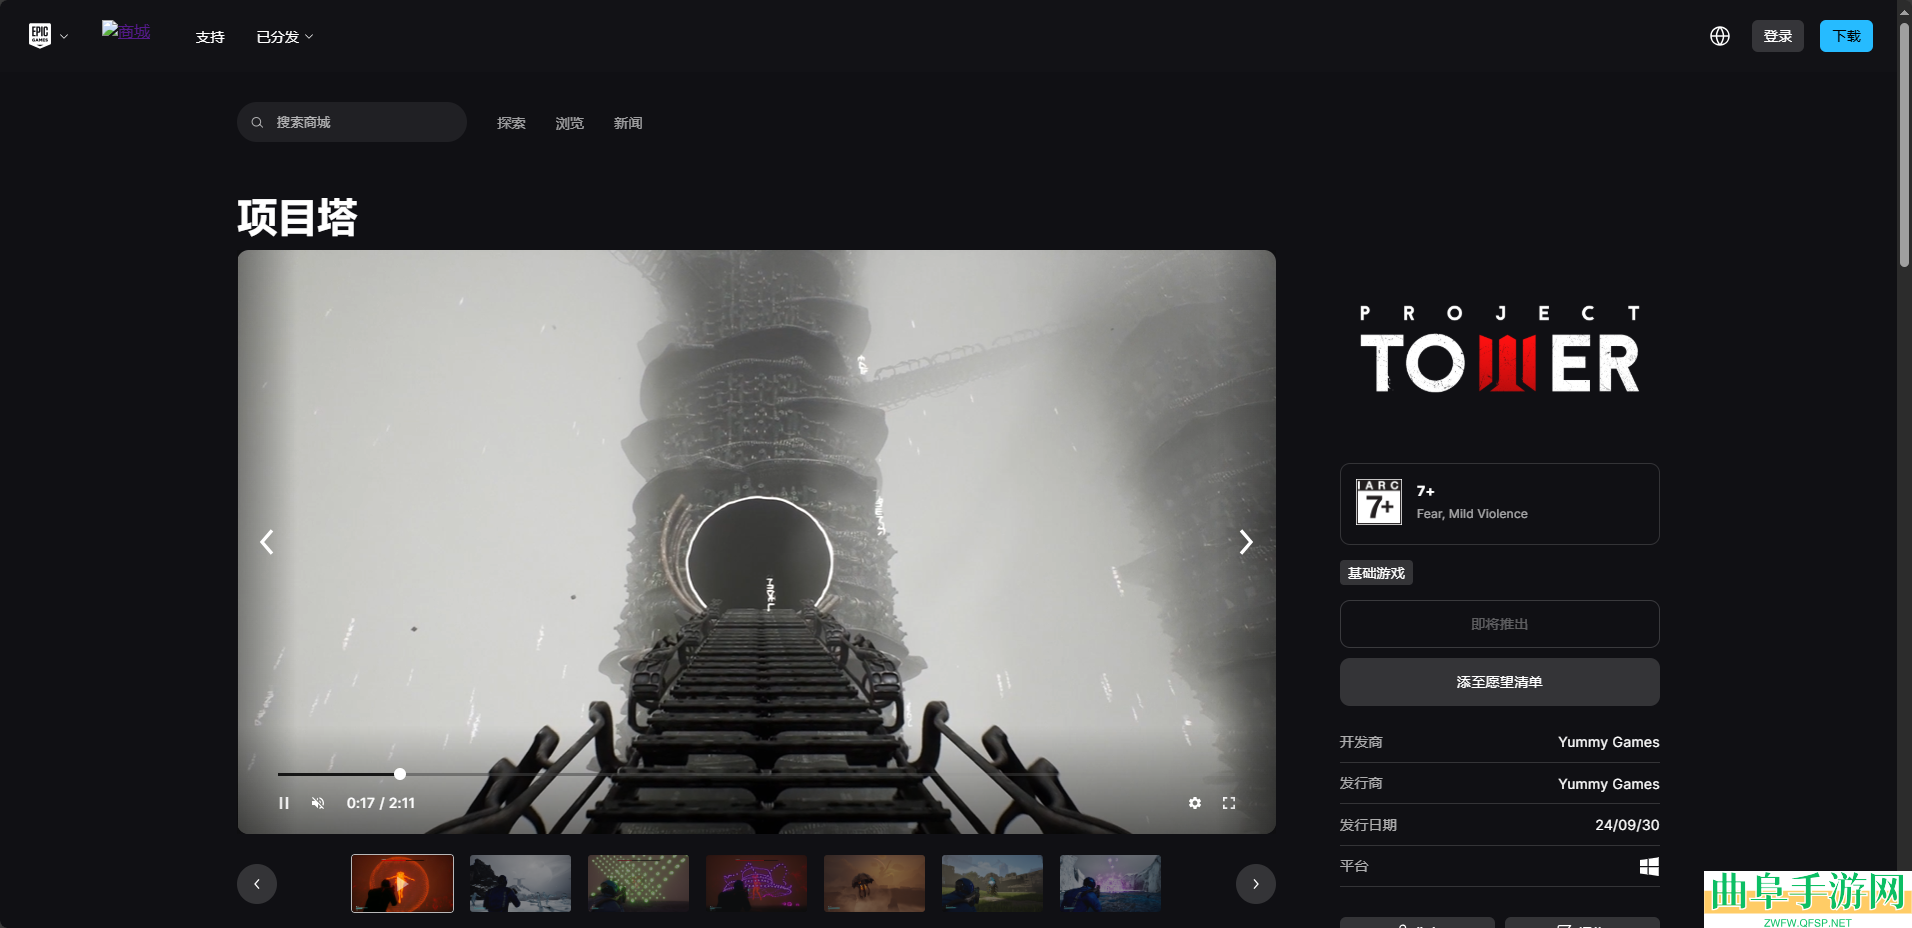Select the snowy gray mountain thumbnail

click(x=520, y=883)
